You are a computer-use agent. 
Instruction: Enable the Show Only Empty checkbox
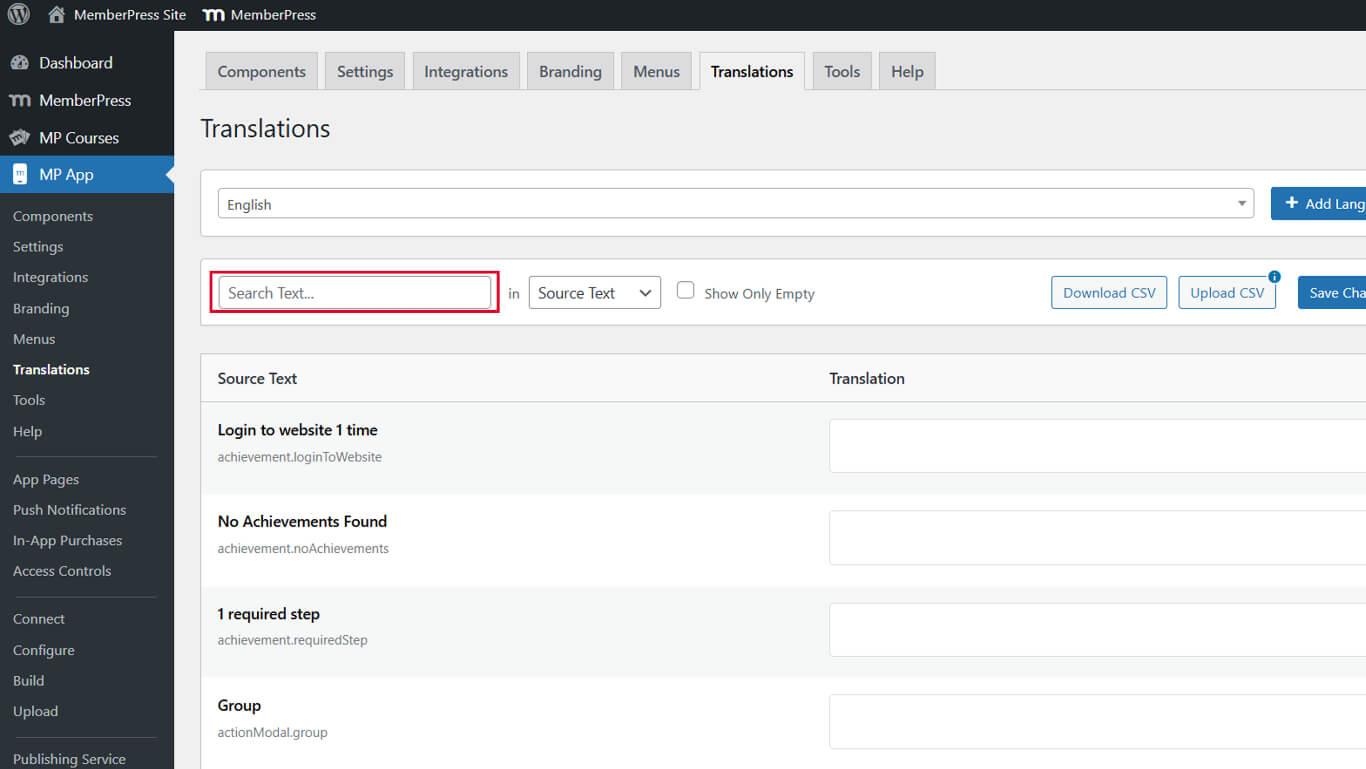tap(685, 289)
